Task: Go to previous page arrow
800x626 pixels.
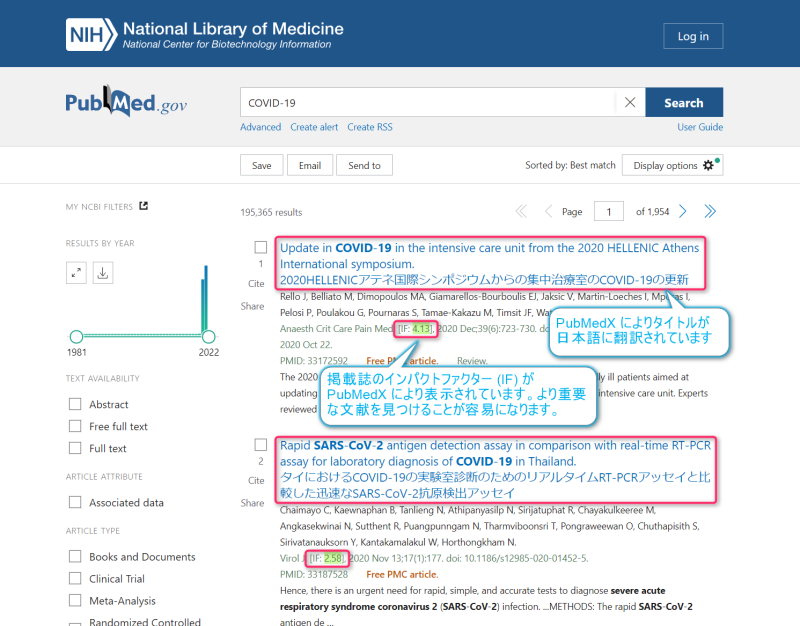Action: 548,211
